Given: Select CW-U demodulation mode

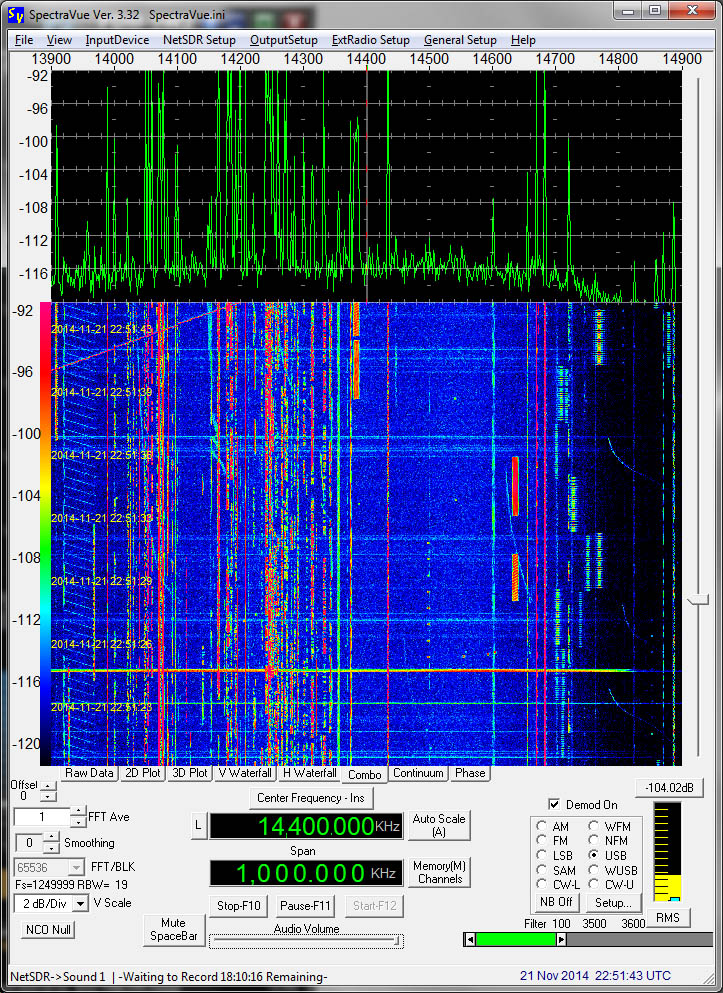Looking at the screenshot, I should coord(593,884).
